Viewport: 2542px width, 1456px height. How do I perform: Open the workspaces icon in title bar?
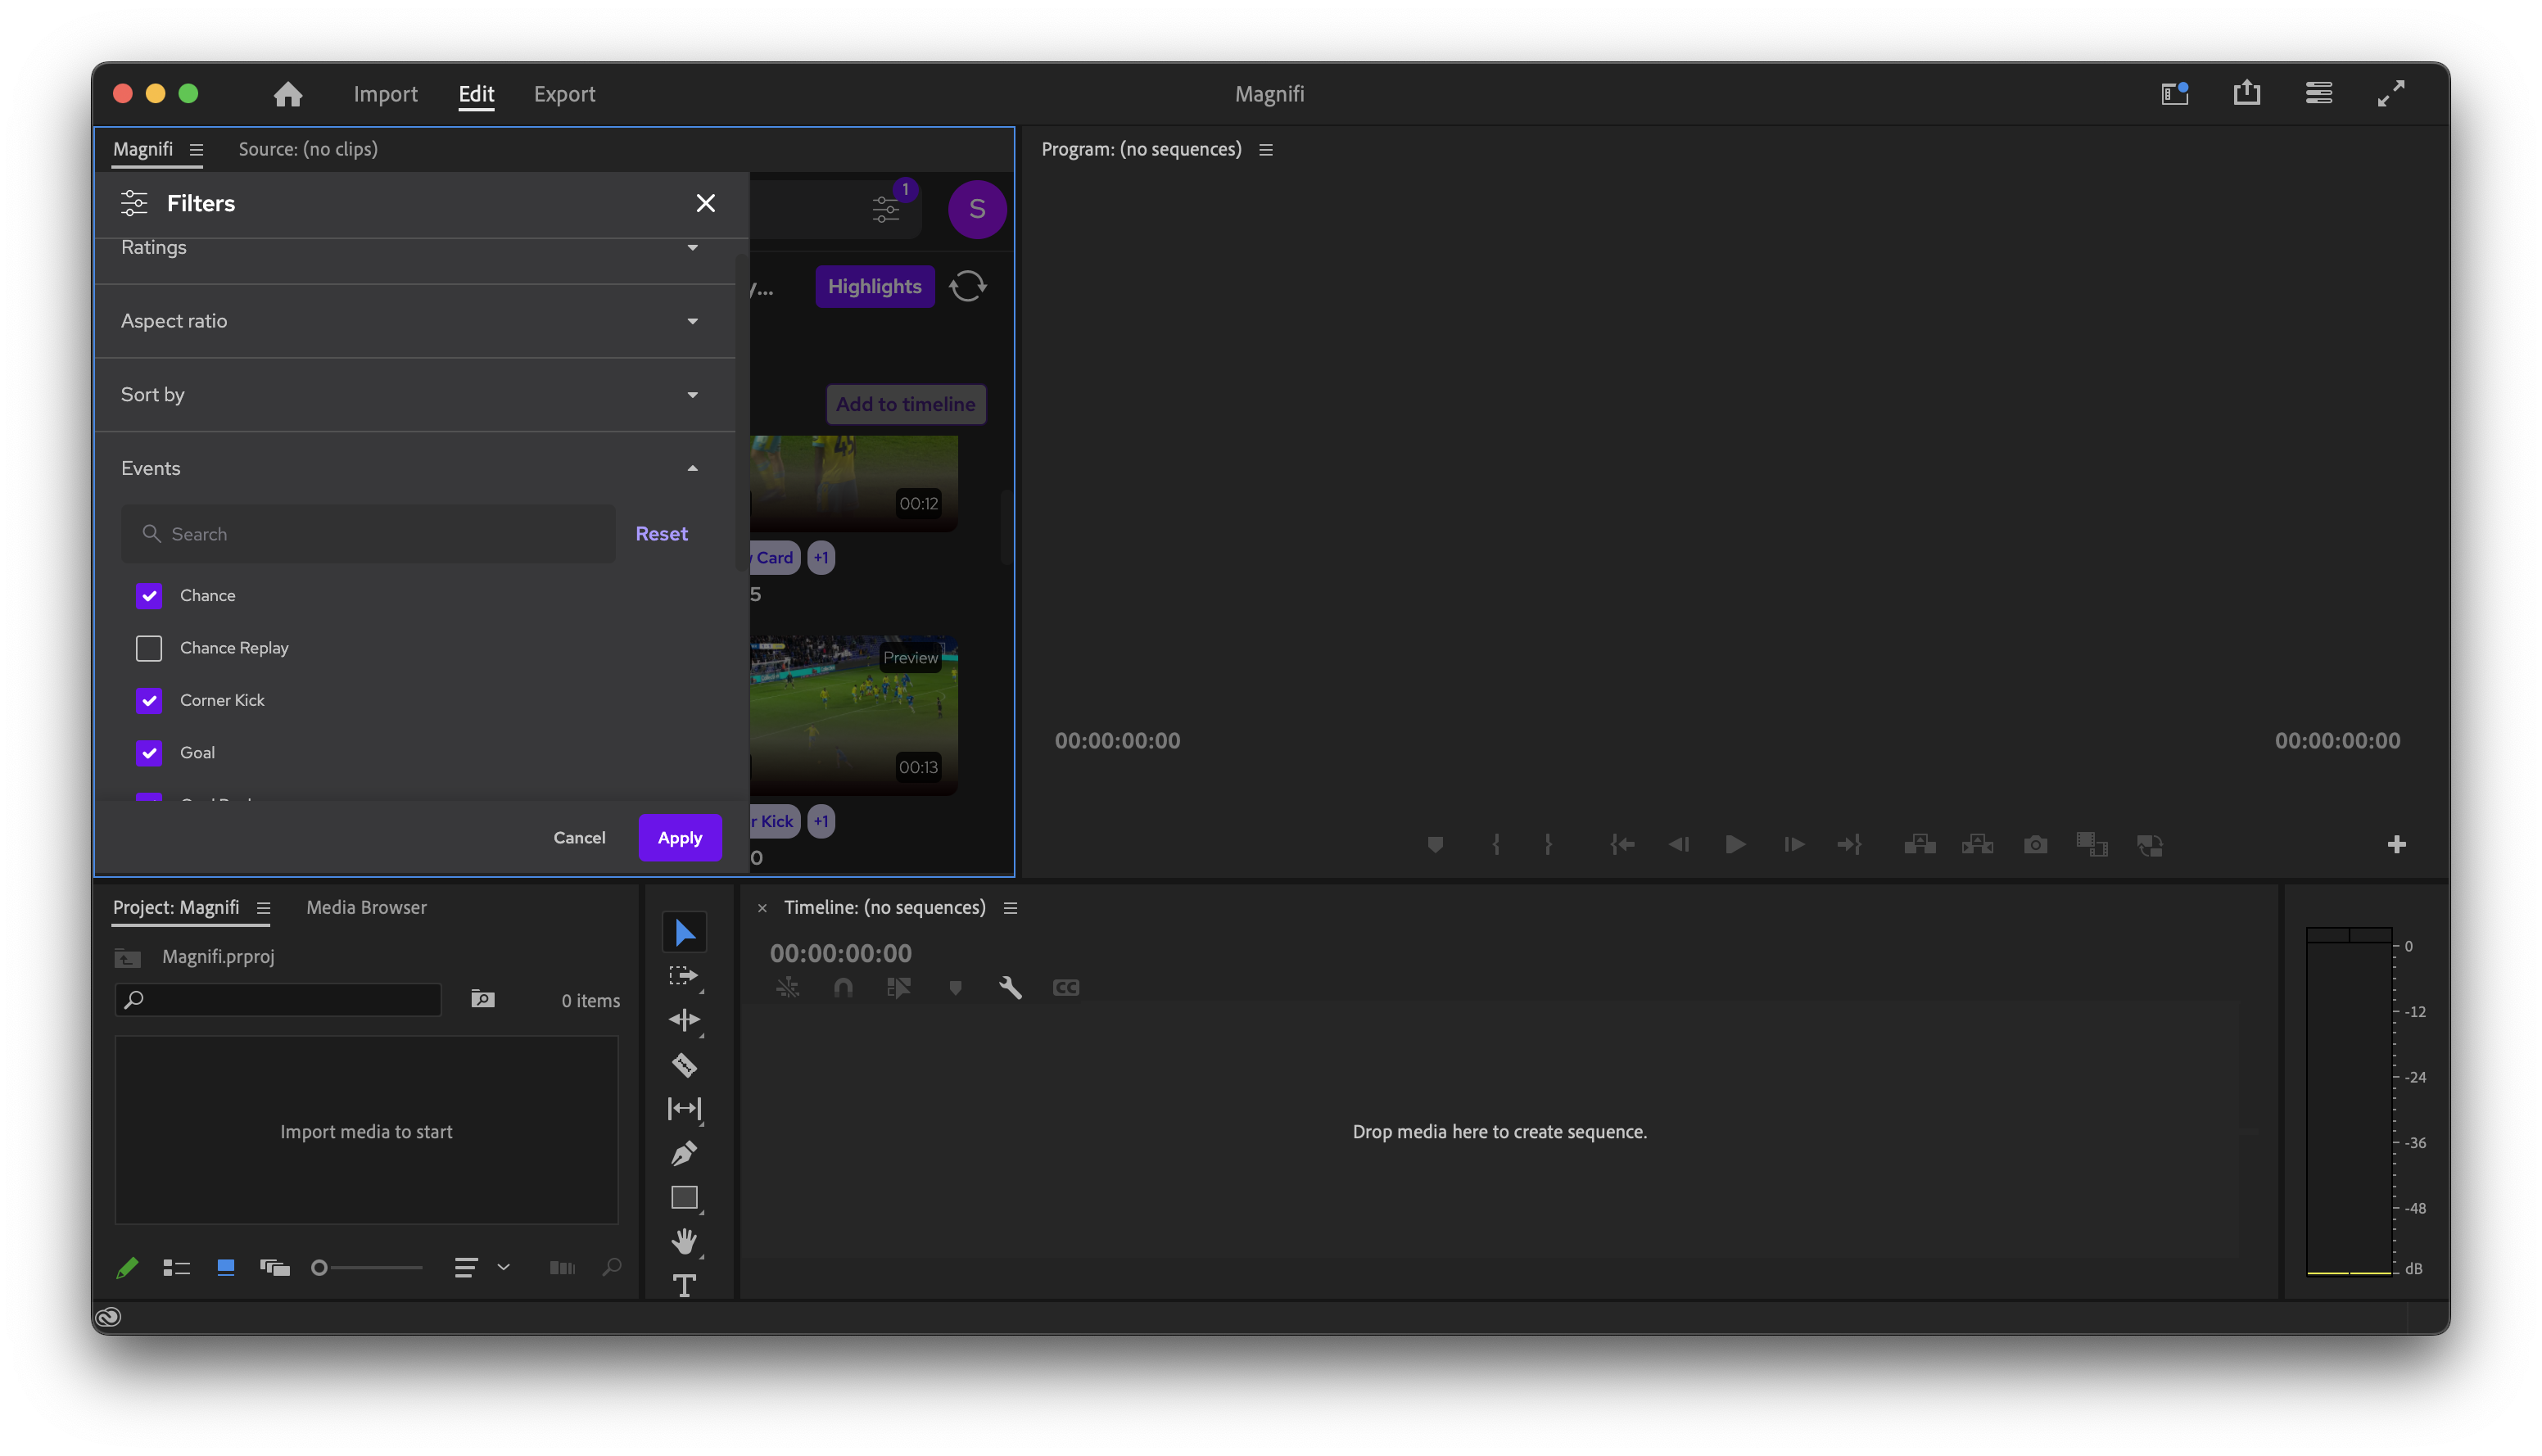point(2174,93)
